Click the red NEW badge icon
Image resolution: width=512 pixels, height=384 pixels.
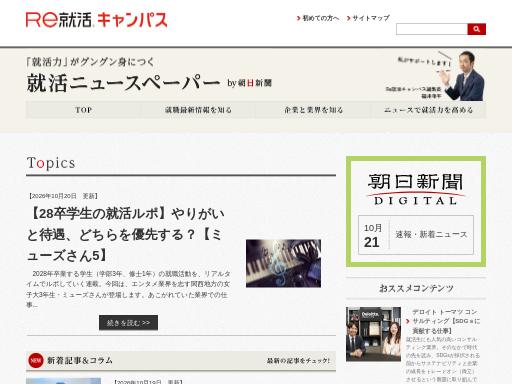[36, 361]
